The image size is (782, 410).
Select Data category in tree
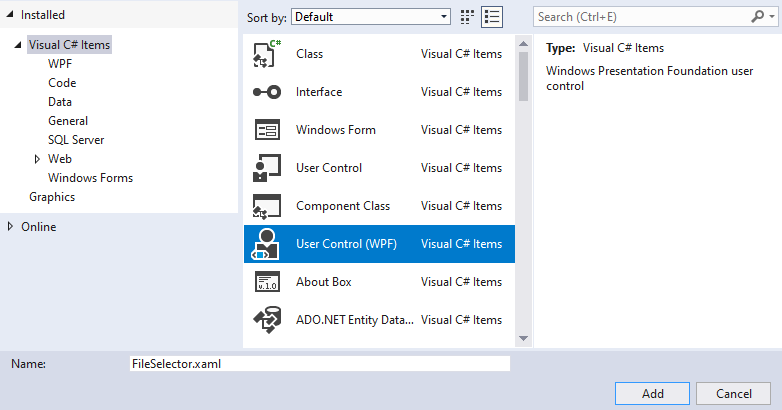point(60,102)
